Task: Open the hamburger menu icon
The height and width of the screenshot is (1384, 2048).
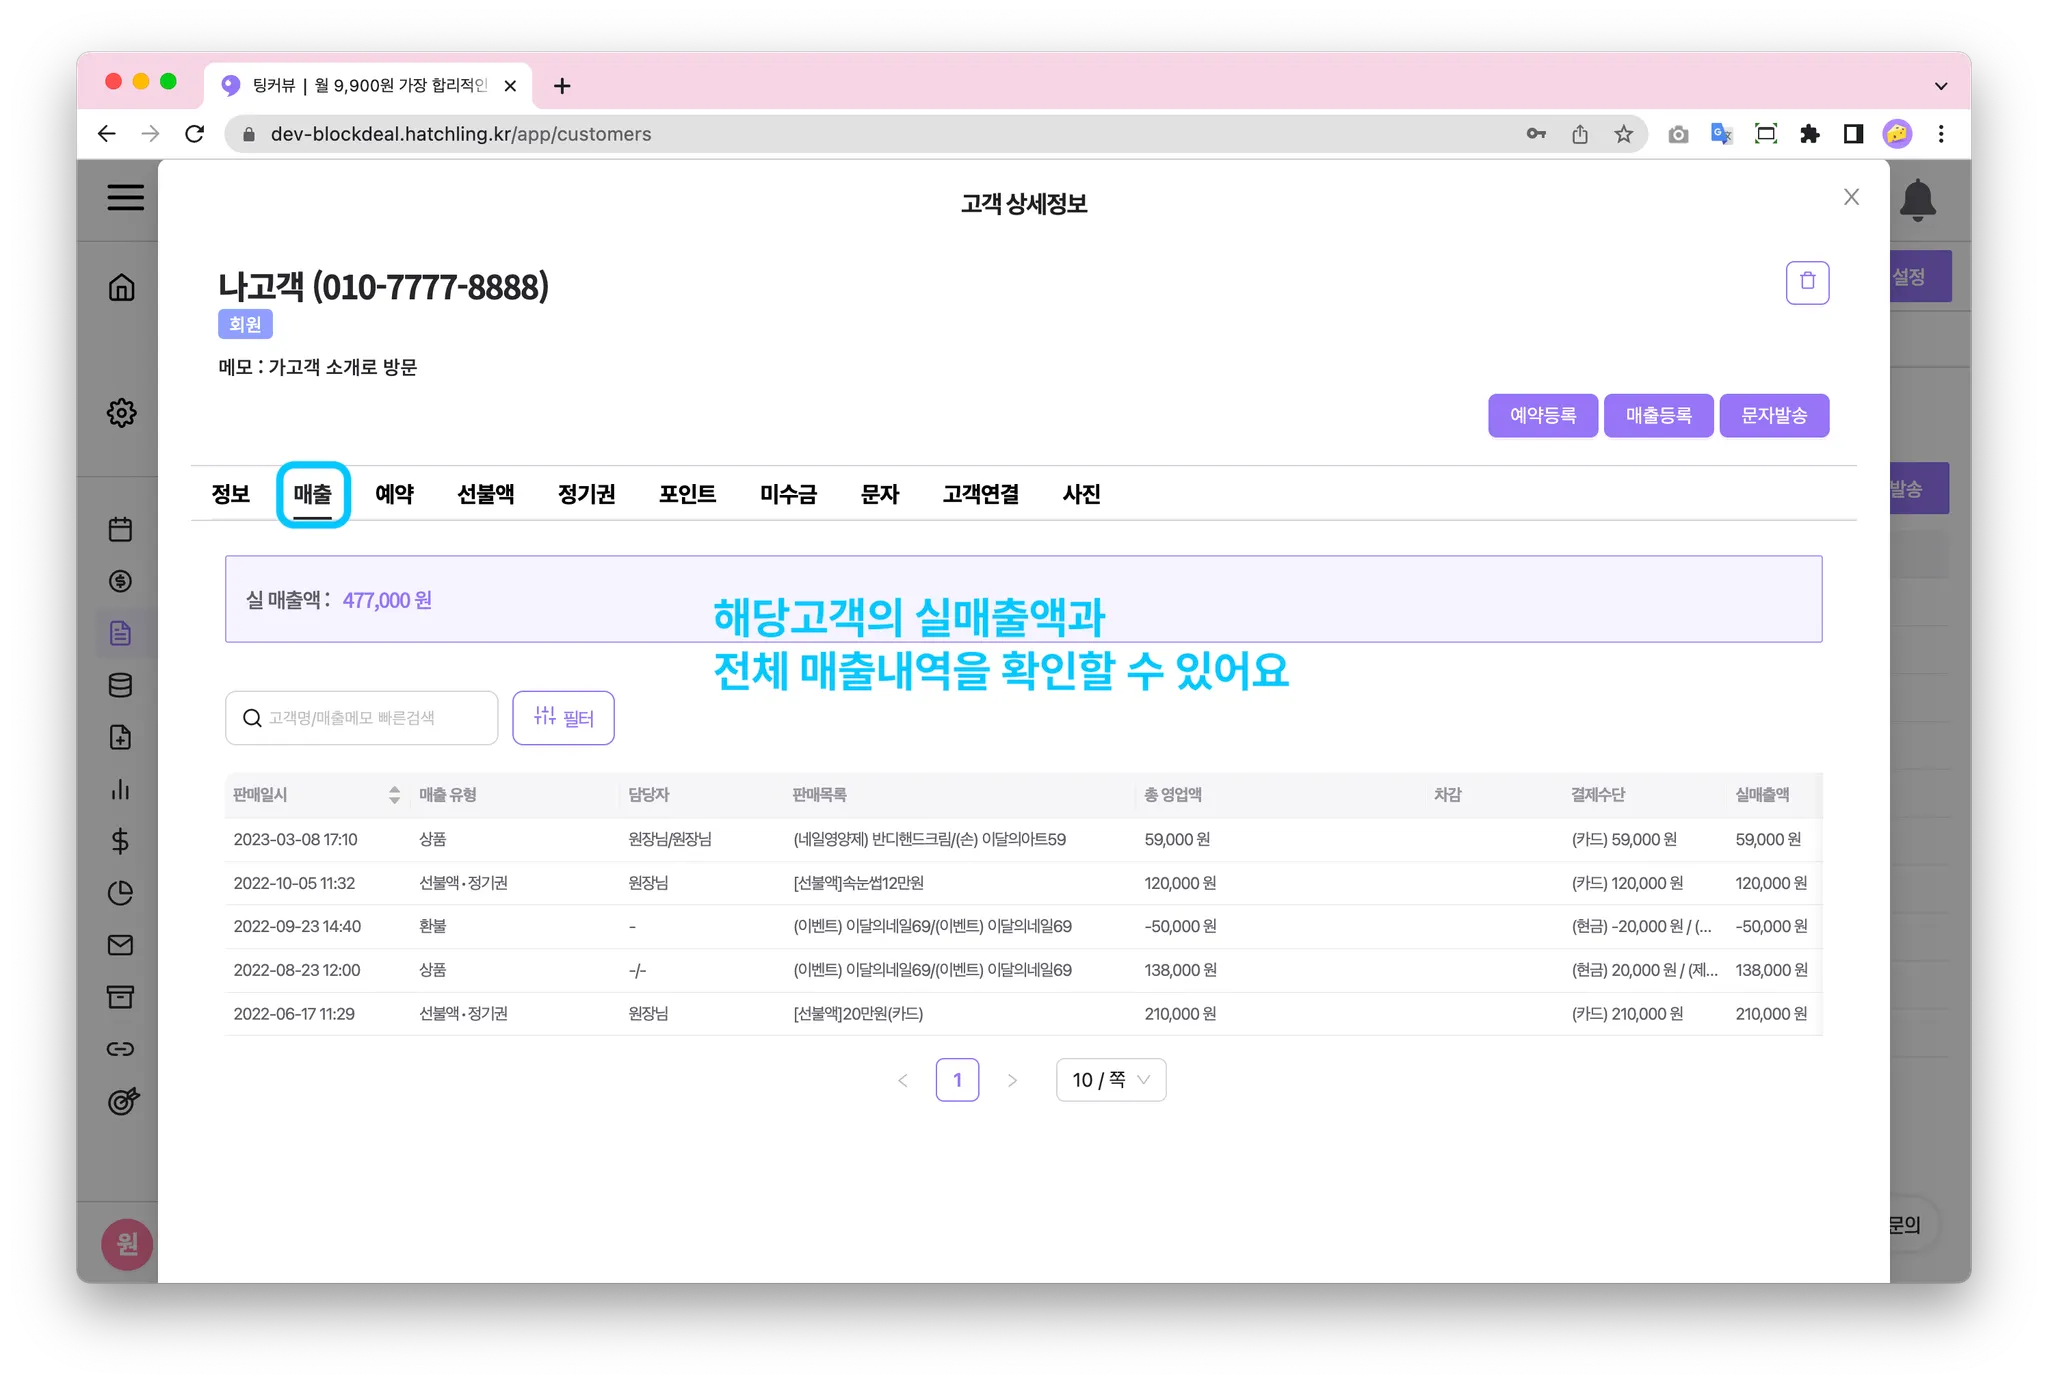Action: tap(126, 197)
